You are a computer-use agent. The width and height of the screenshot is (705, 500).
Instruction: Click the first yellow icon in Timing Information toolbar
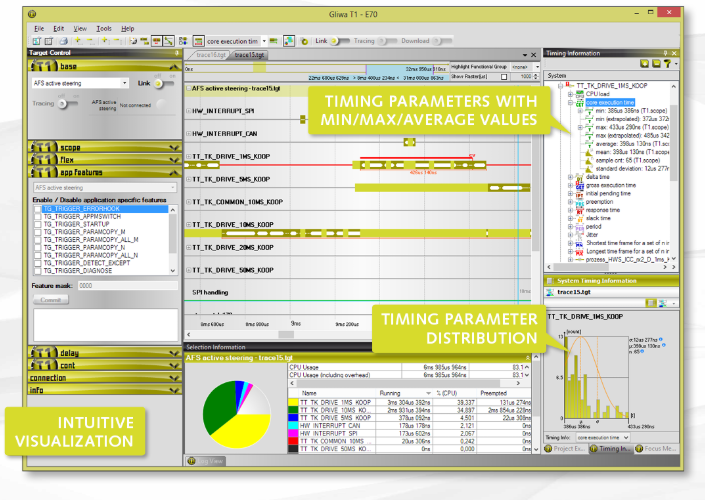pyautogui.click(x=644, y=64)
